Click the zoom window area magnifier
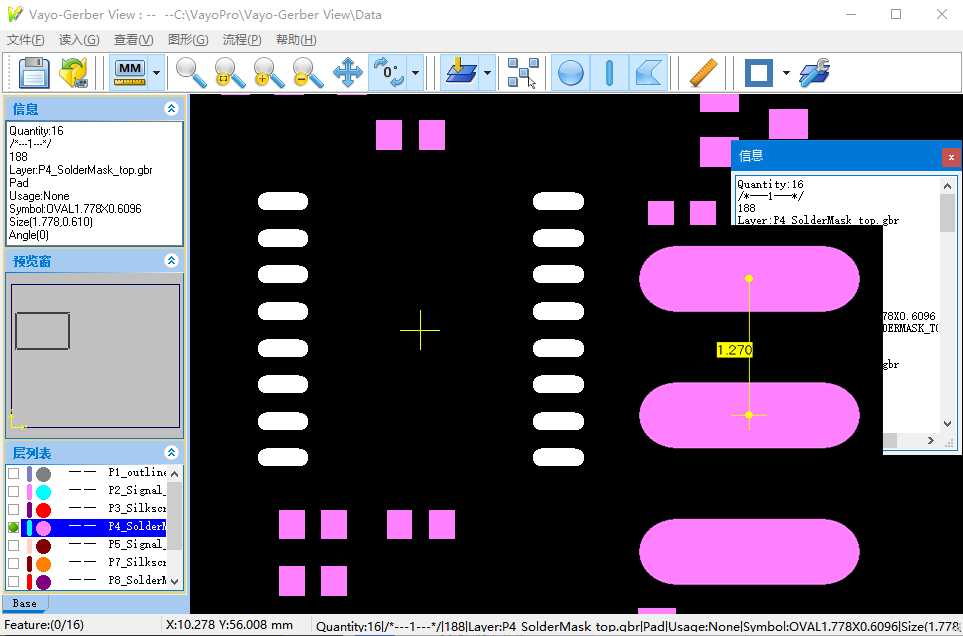Viewport: 963px width, 636px height. [x=229, y=73]
